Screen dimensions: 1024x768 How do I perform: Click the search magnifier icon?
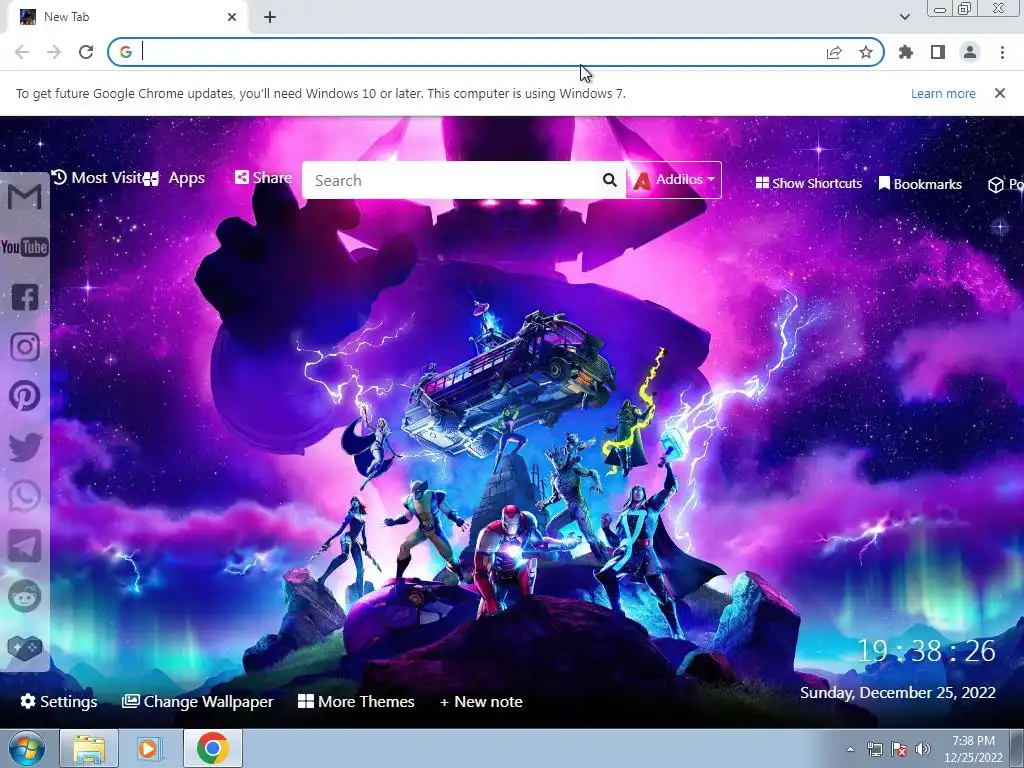609,180
